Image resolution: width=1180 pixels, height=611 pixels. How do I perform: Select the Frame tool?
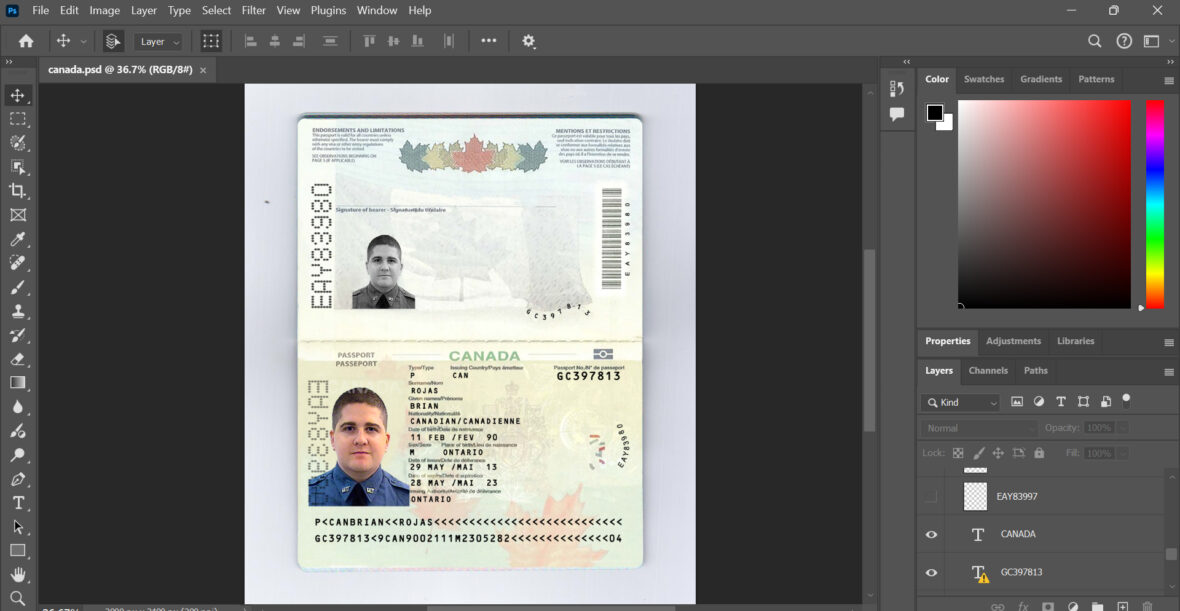tap(17, 214)
